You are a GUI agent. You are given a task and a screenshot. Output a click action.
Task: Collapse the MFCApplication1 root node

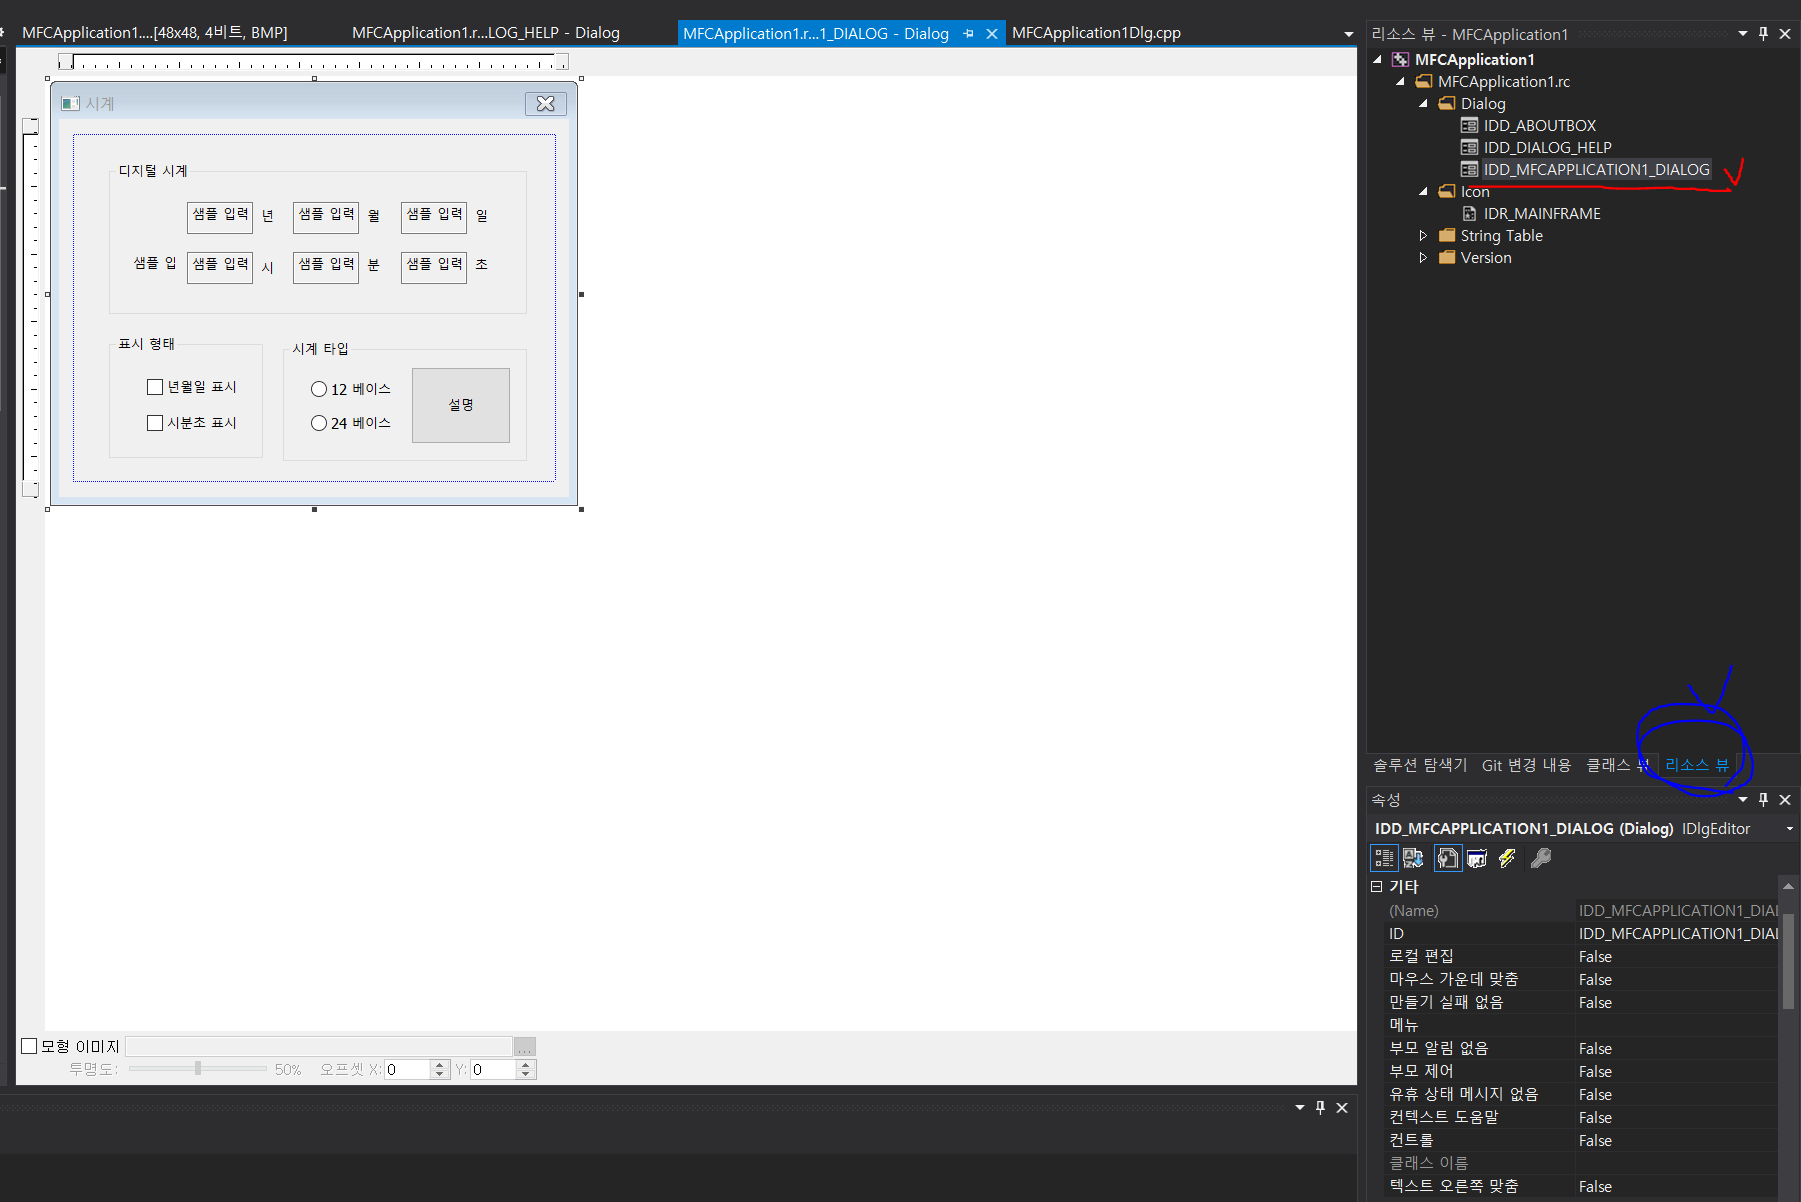(1378, 59)
